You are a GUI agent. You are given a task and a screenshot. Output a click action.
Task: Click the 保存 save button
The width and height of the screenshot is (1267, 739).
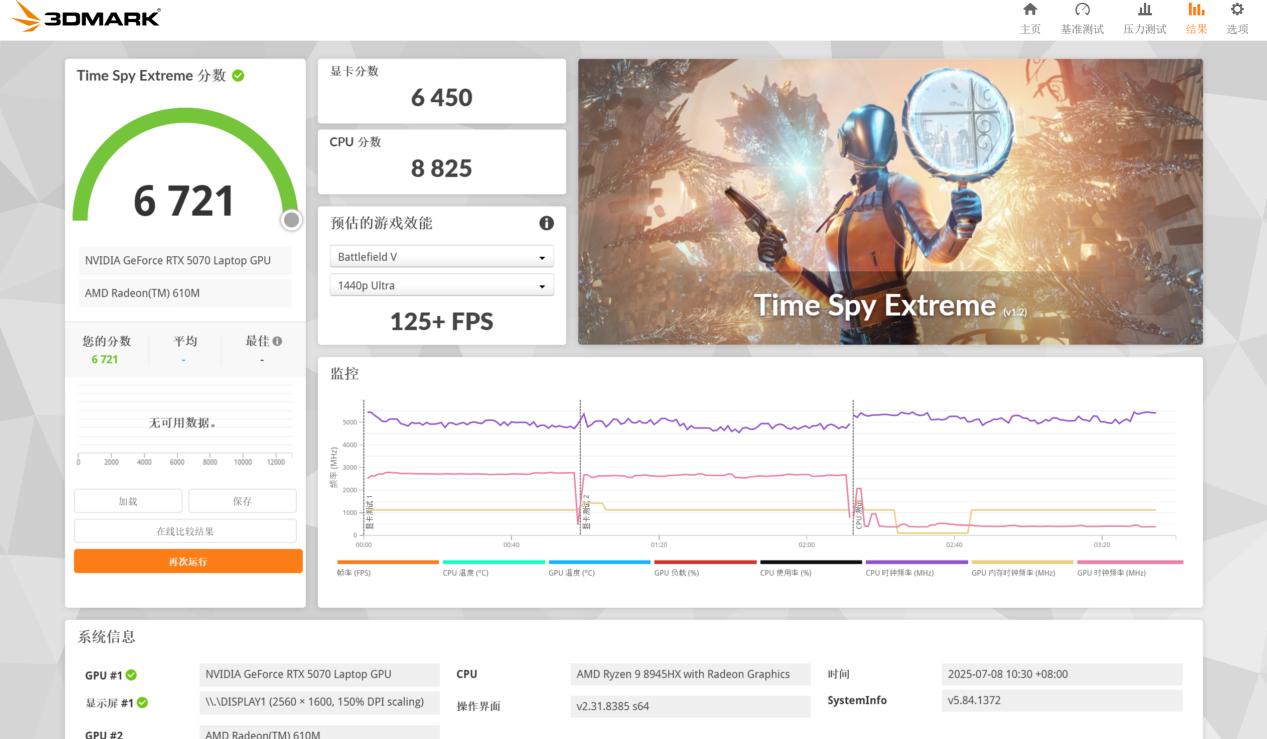click(x=242, y=501)
